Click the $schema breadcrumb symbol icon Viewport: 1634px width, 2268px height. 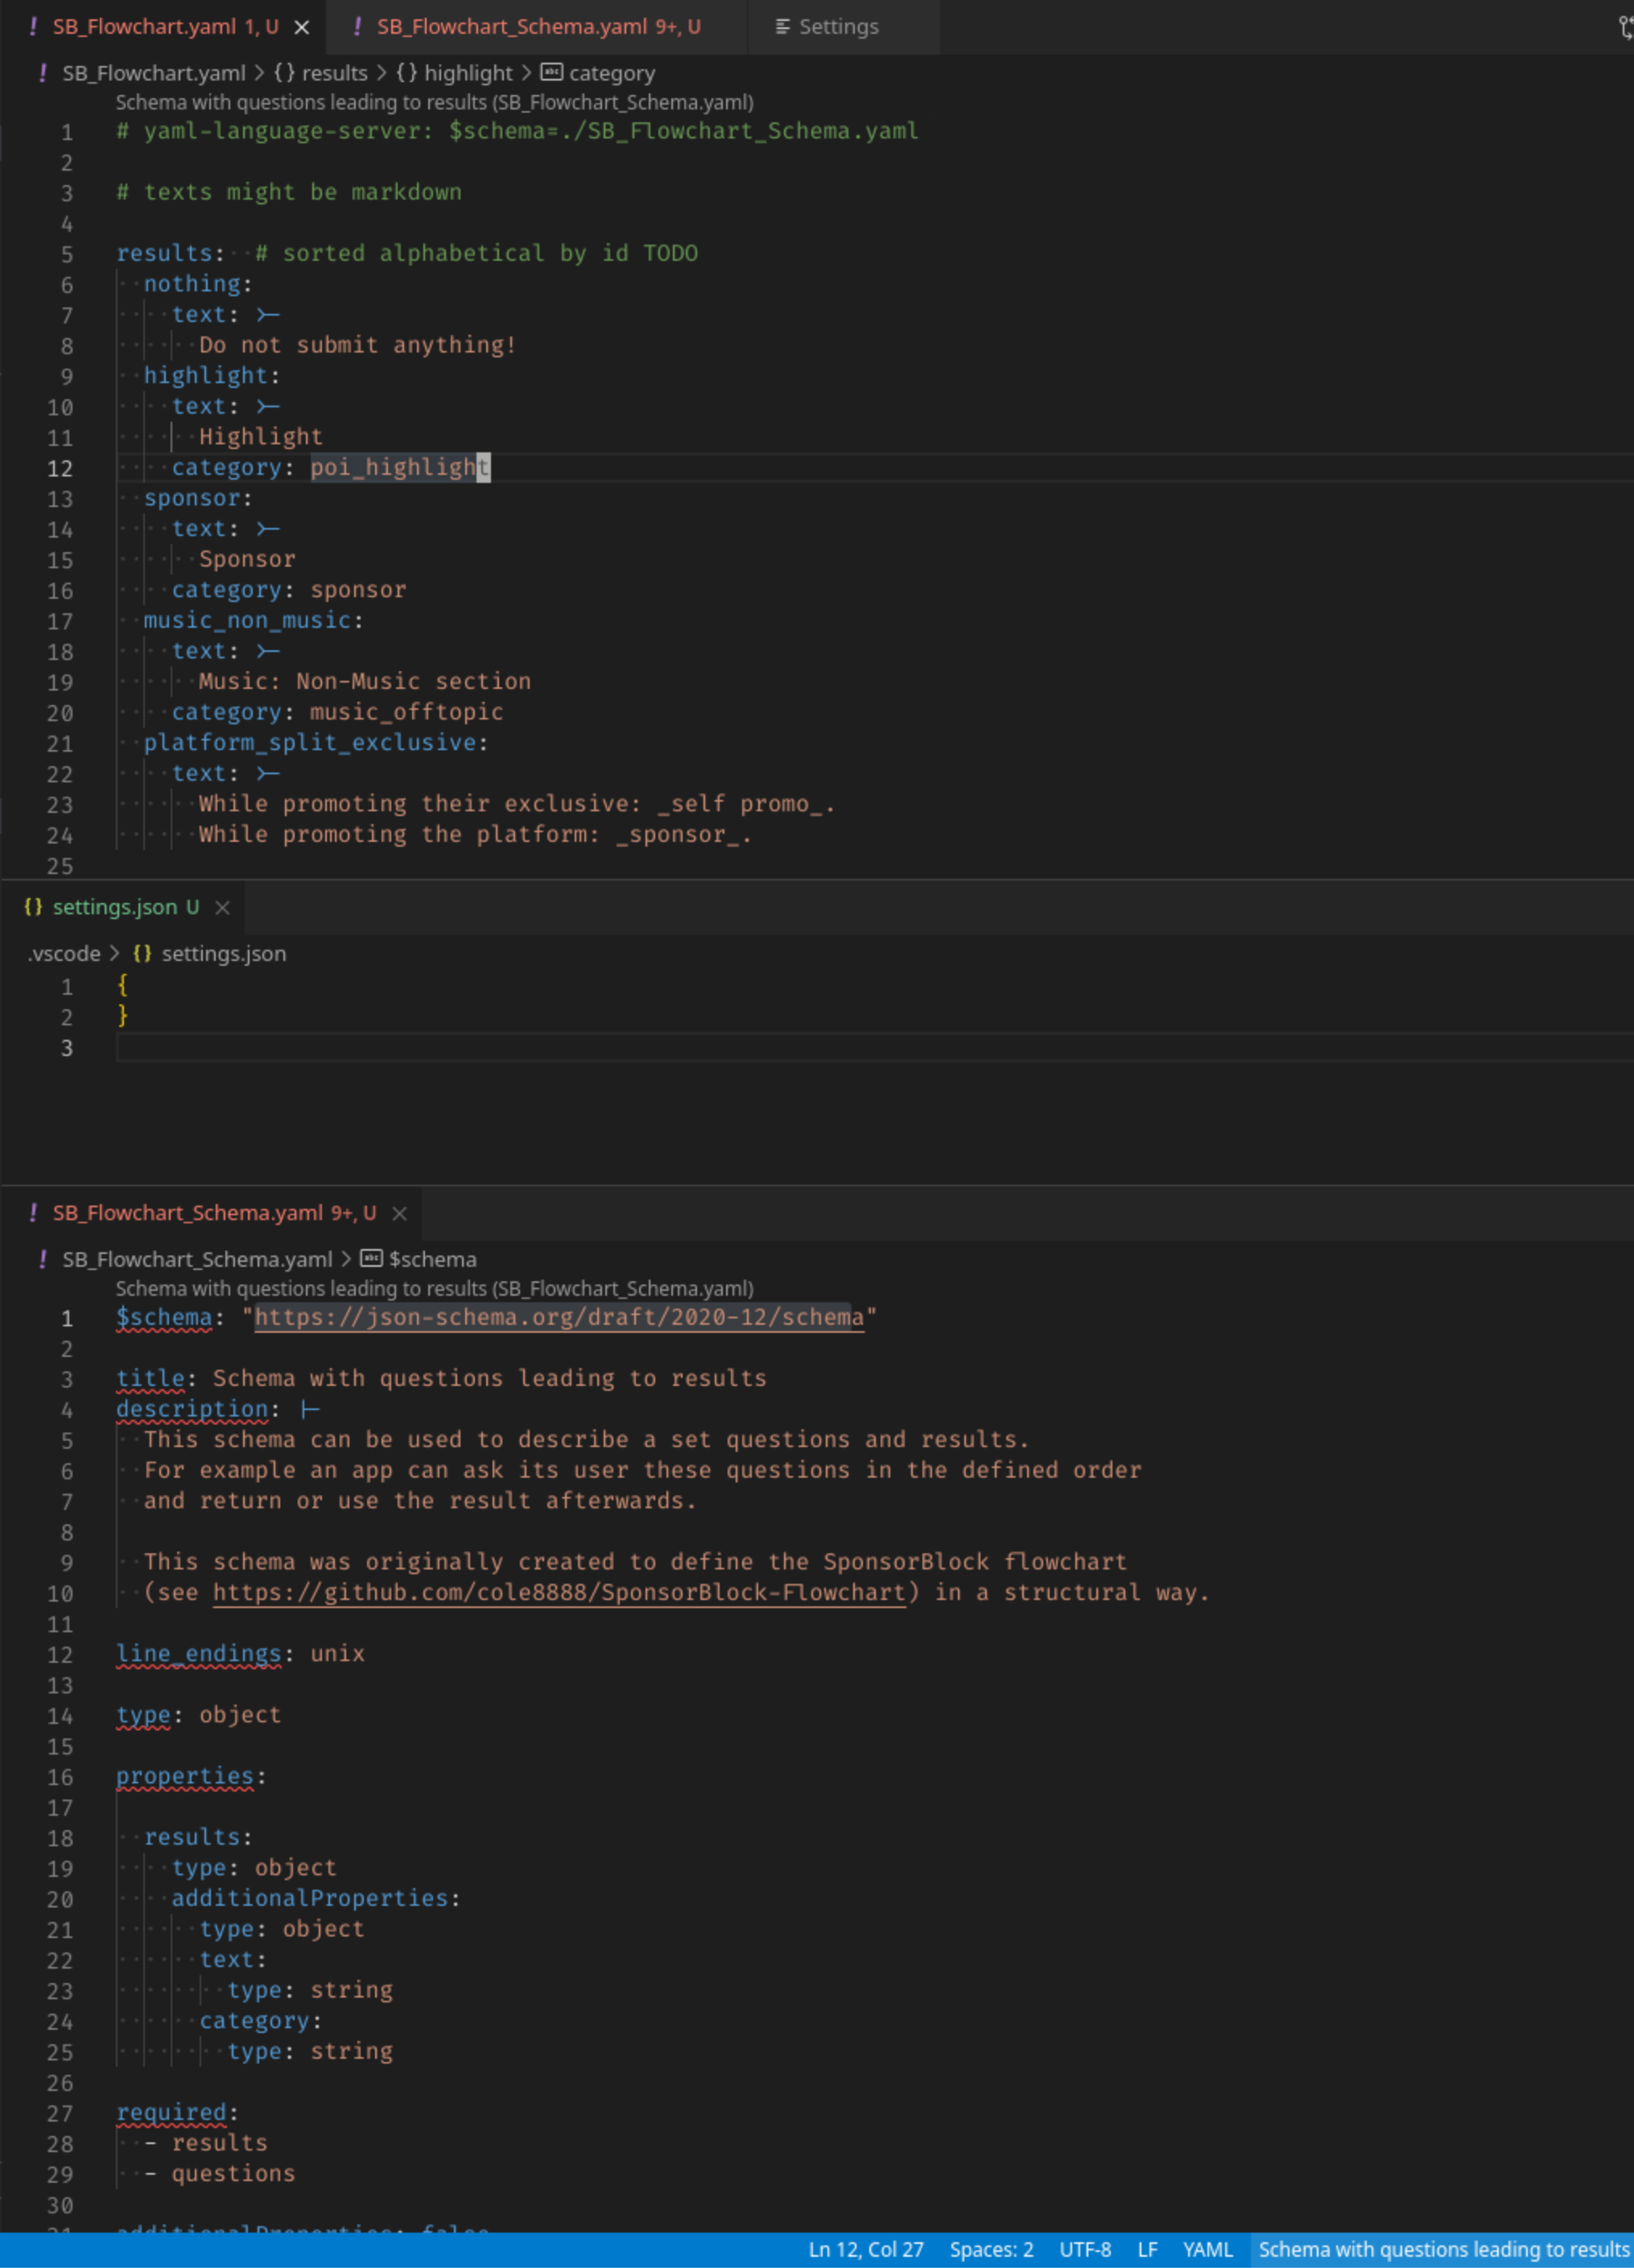click(371, 1258)
